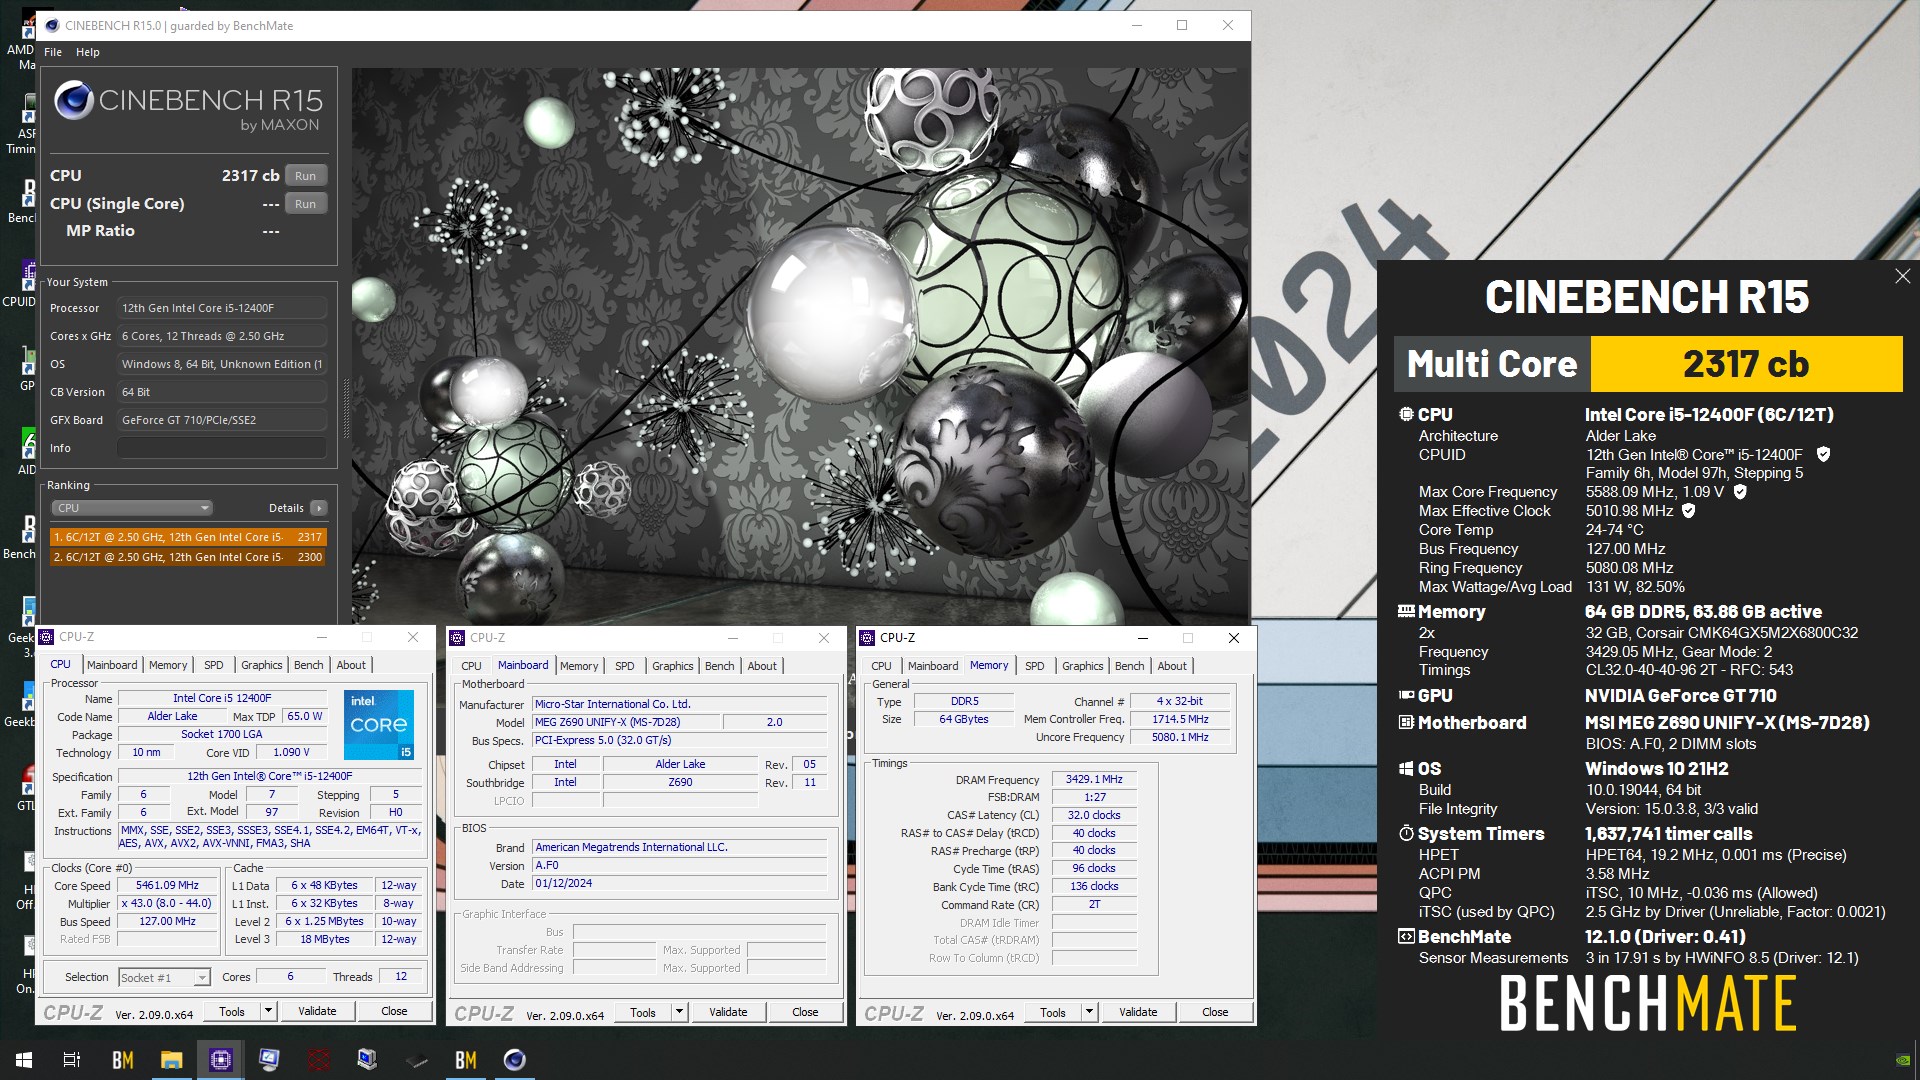Viewport: 1920px width, 1080px height.
Task: Close the BenchMate result overlay with X
Action: pyautogui.click(x=1902, y=276)
